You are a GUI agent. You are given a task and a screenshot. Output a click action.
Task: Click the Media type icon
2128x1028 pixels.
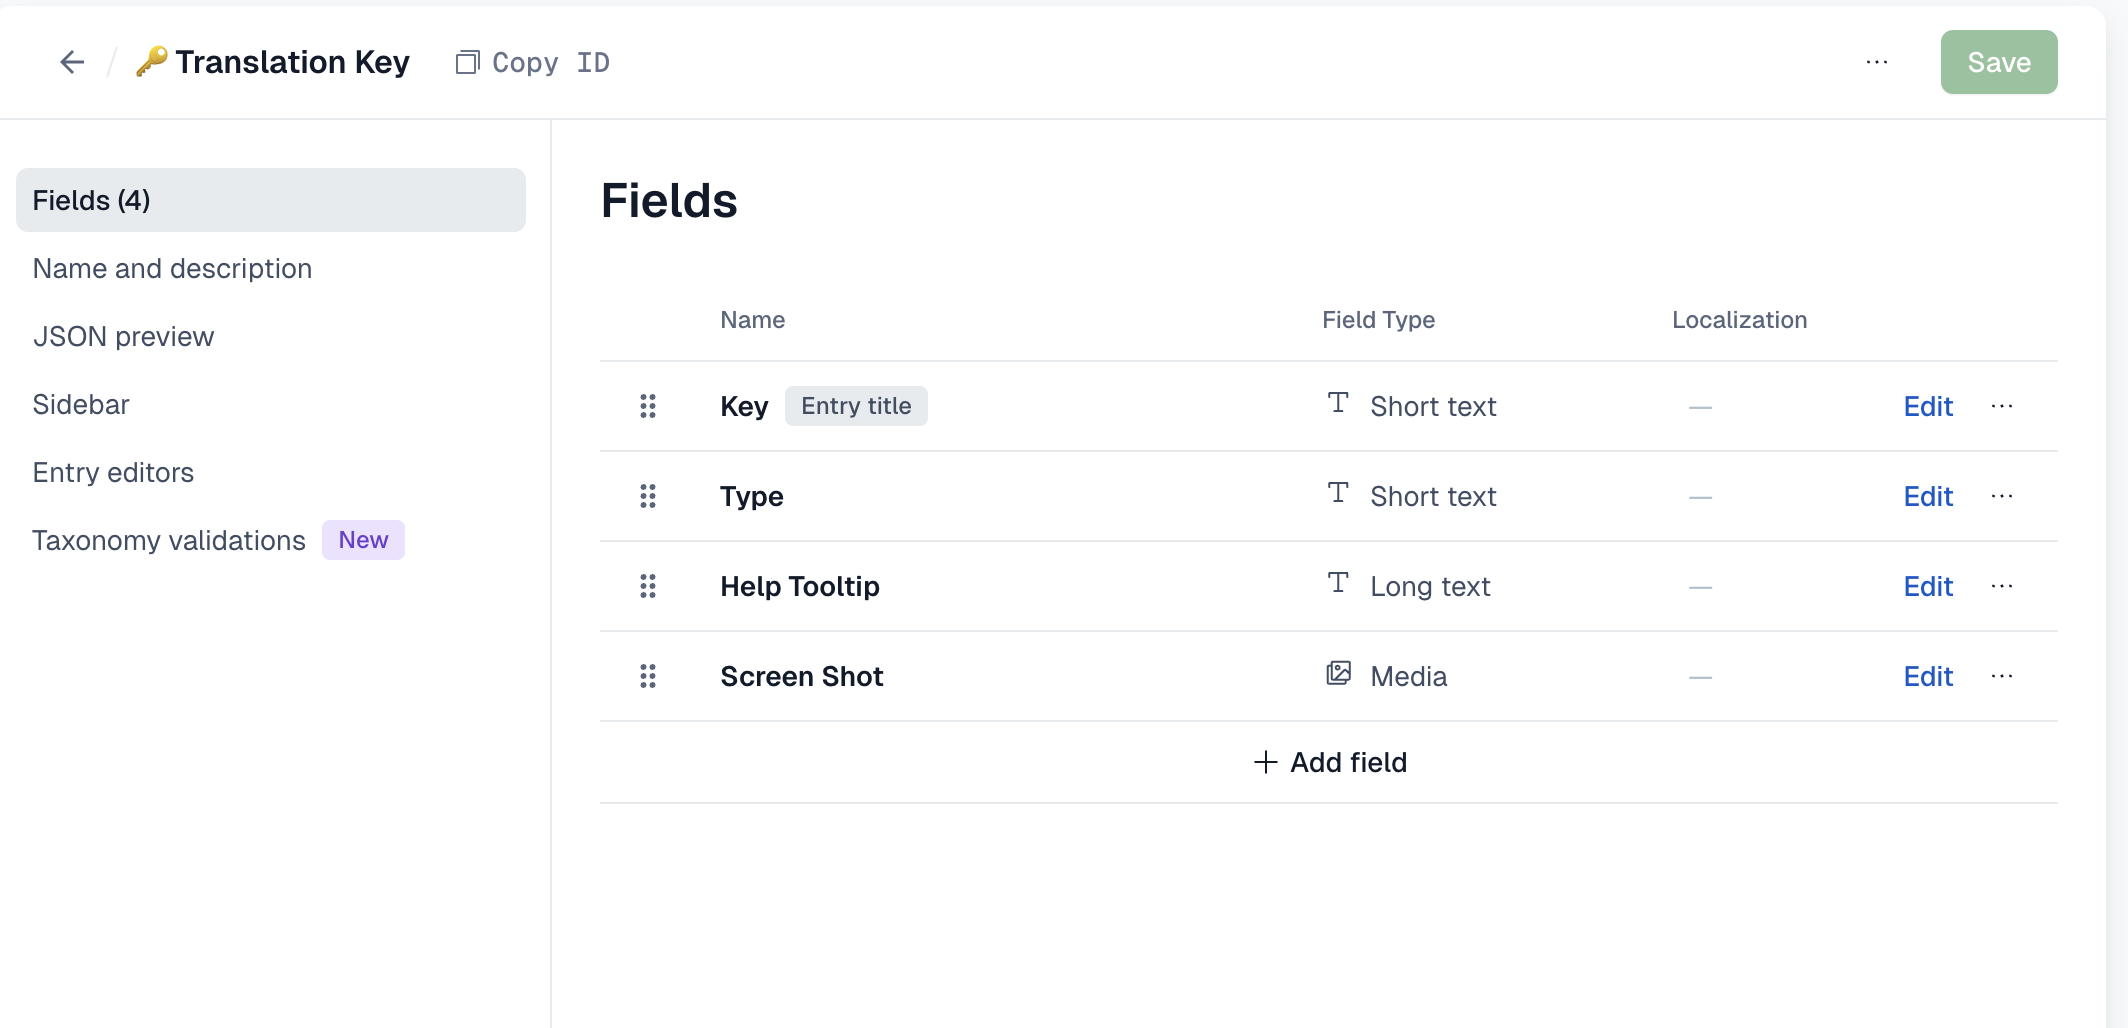click(x=1338, y=674)
